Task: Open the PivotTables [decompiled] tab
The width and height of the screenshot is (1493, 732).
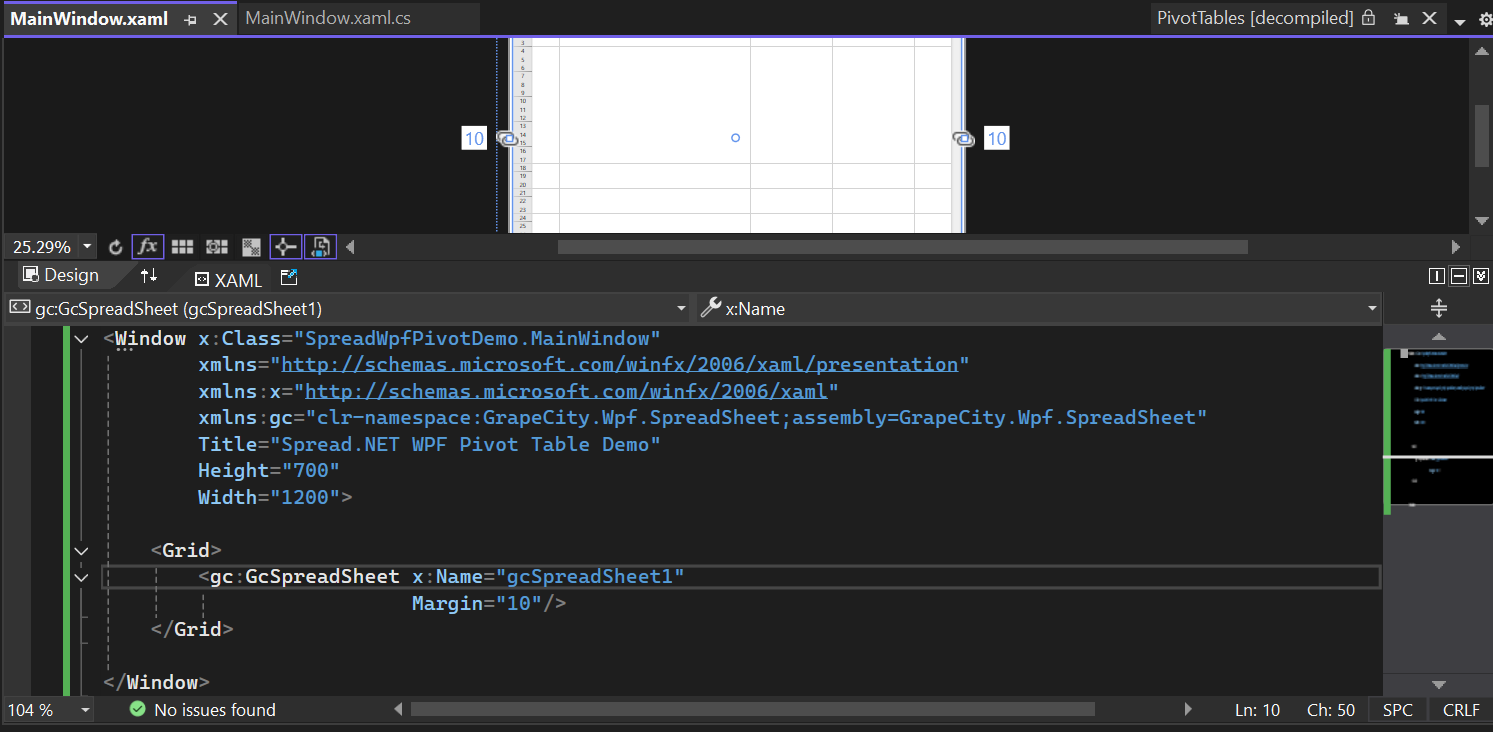Action: (1254, 18)
